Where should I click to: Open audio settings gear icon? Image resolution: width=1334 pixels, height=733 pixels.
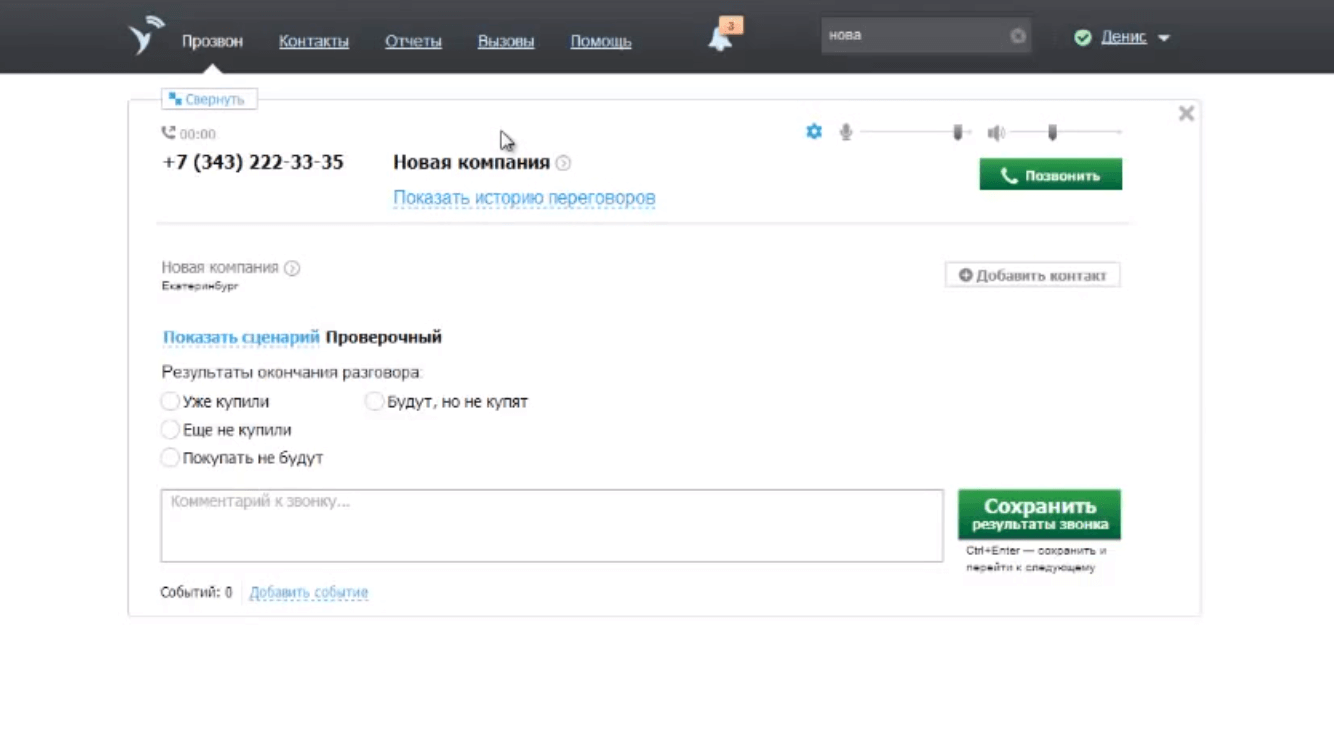tap(814, 132)
